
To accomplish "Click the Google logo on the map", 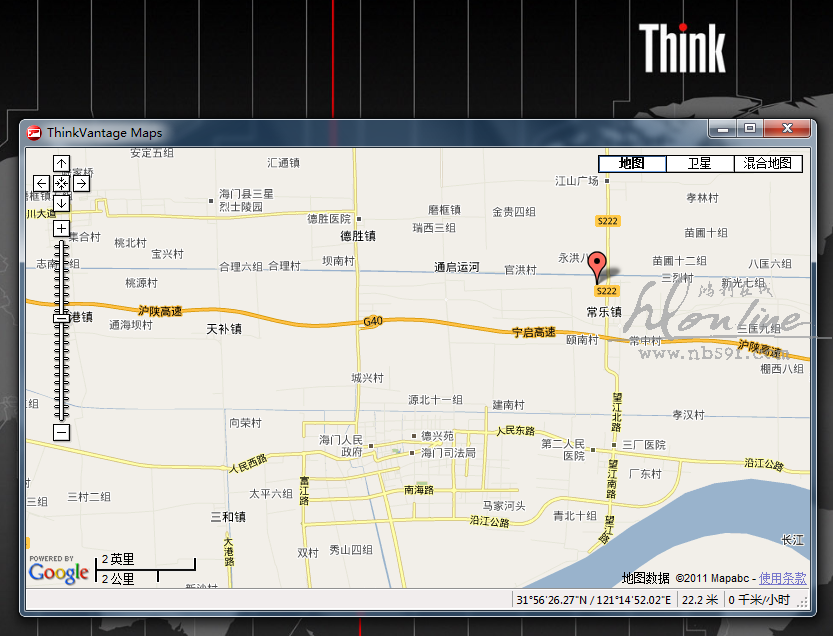I will pyautogui.click(x=58, y=573).
